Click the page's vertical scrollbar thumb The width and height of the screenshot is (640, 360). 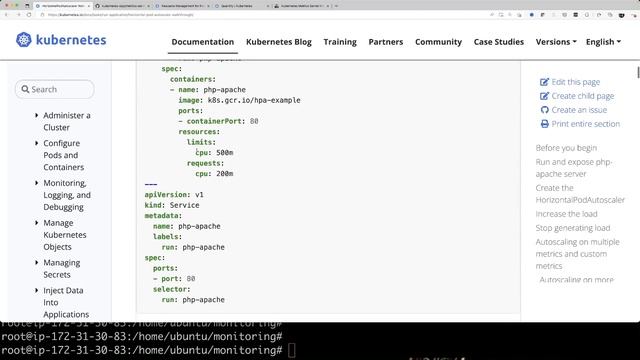pos(638,72)
